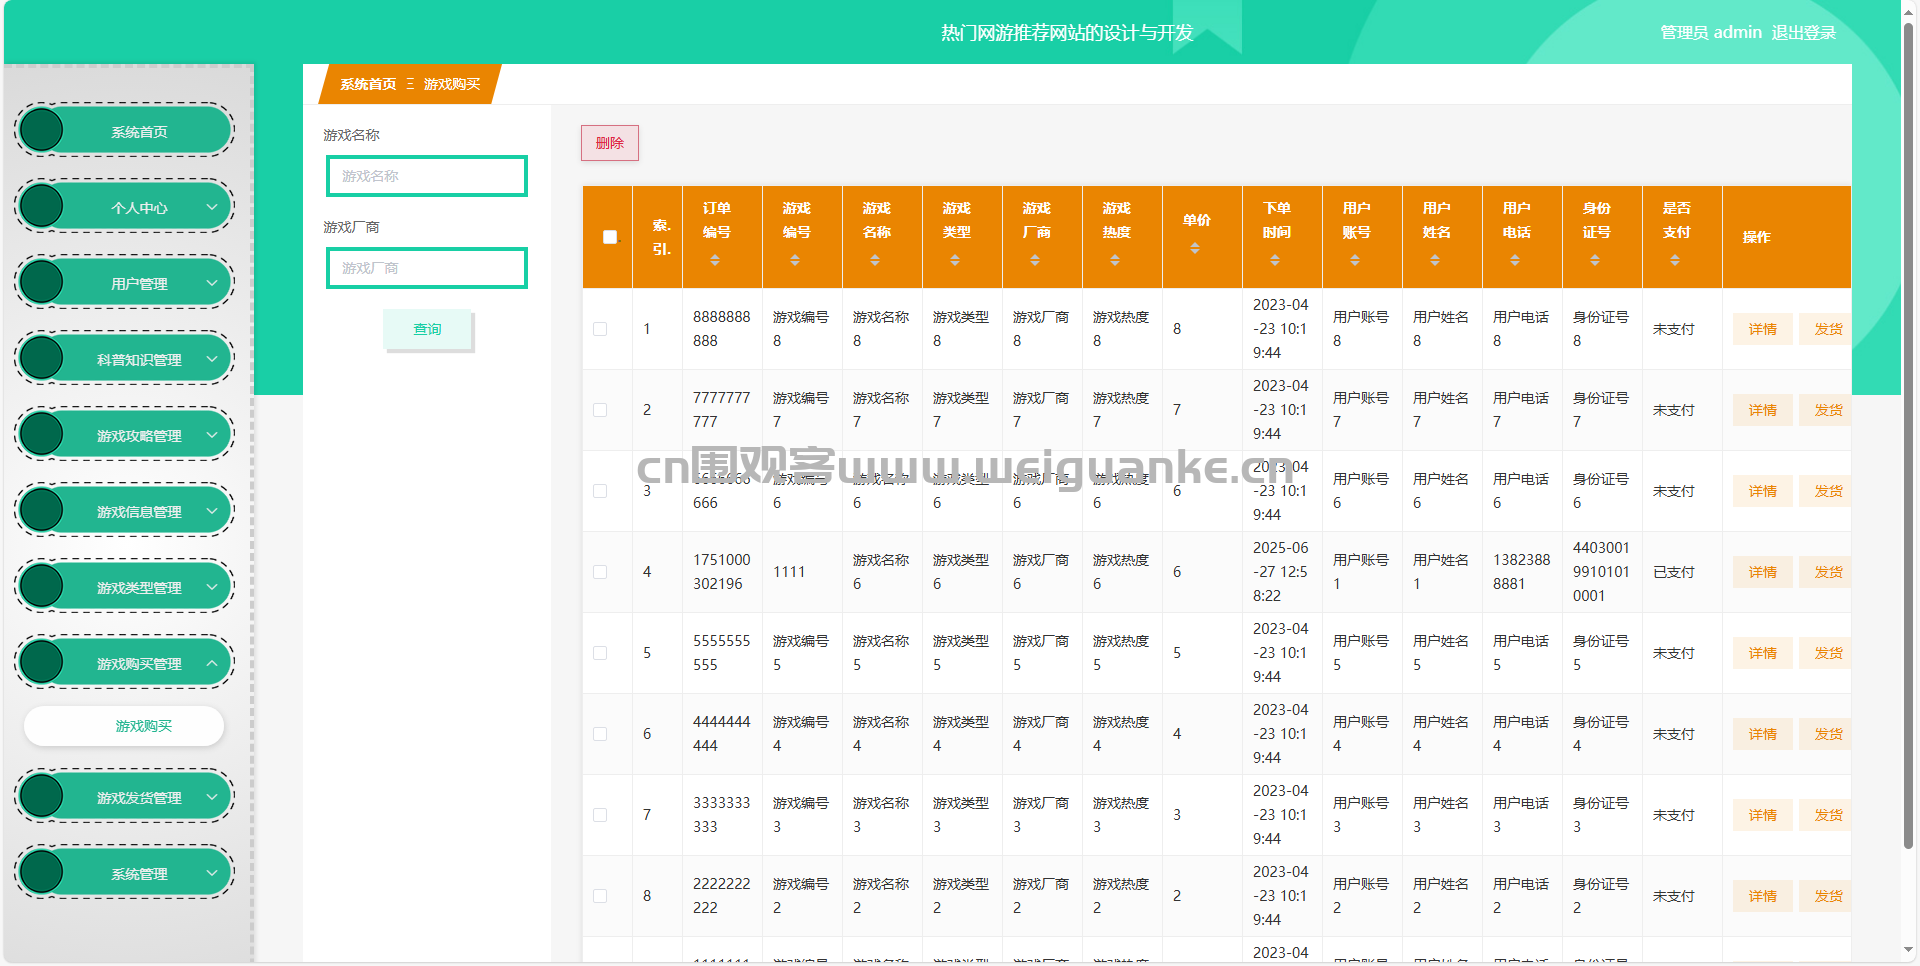Click the circle icon beside 个人中心

point(42,206)
